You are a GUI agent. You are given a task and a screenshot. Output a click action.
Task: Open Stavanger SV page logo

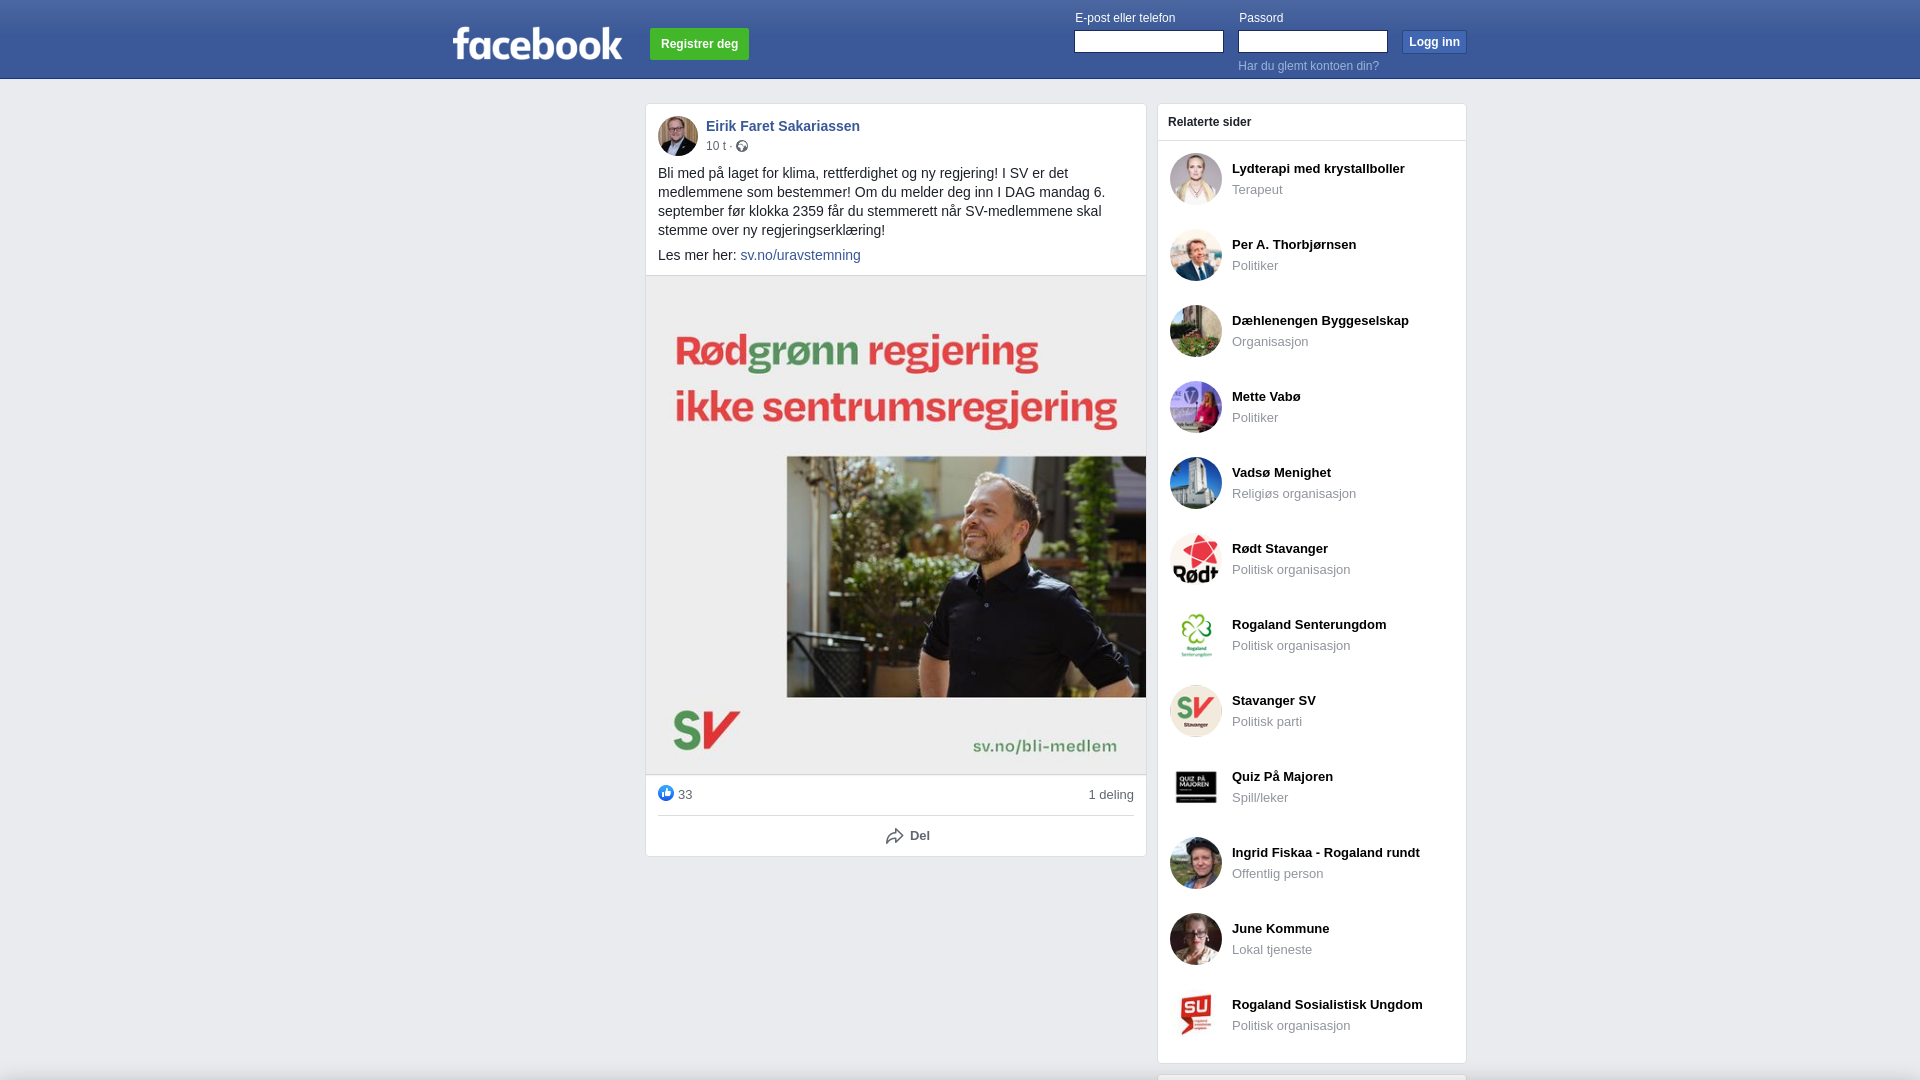1196,711
